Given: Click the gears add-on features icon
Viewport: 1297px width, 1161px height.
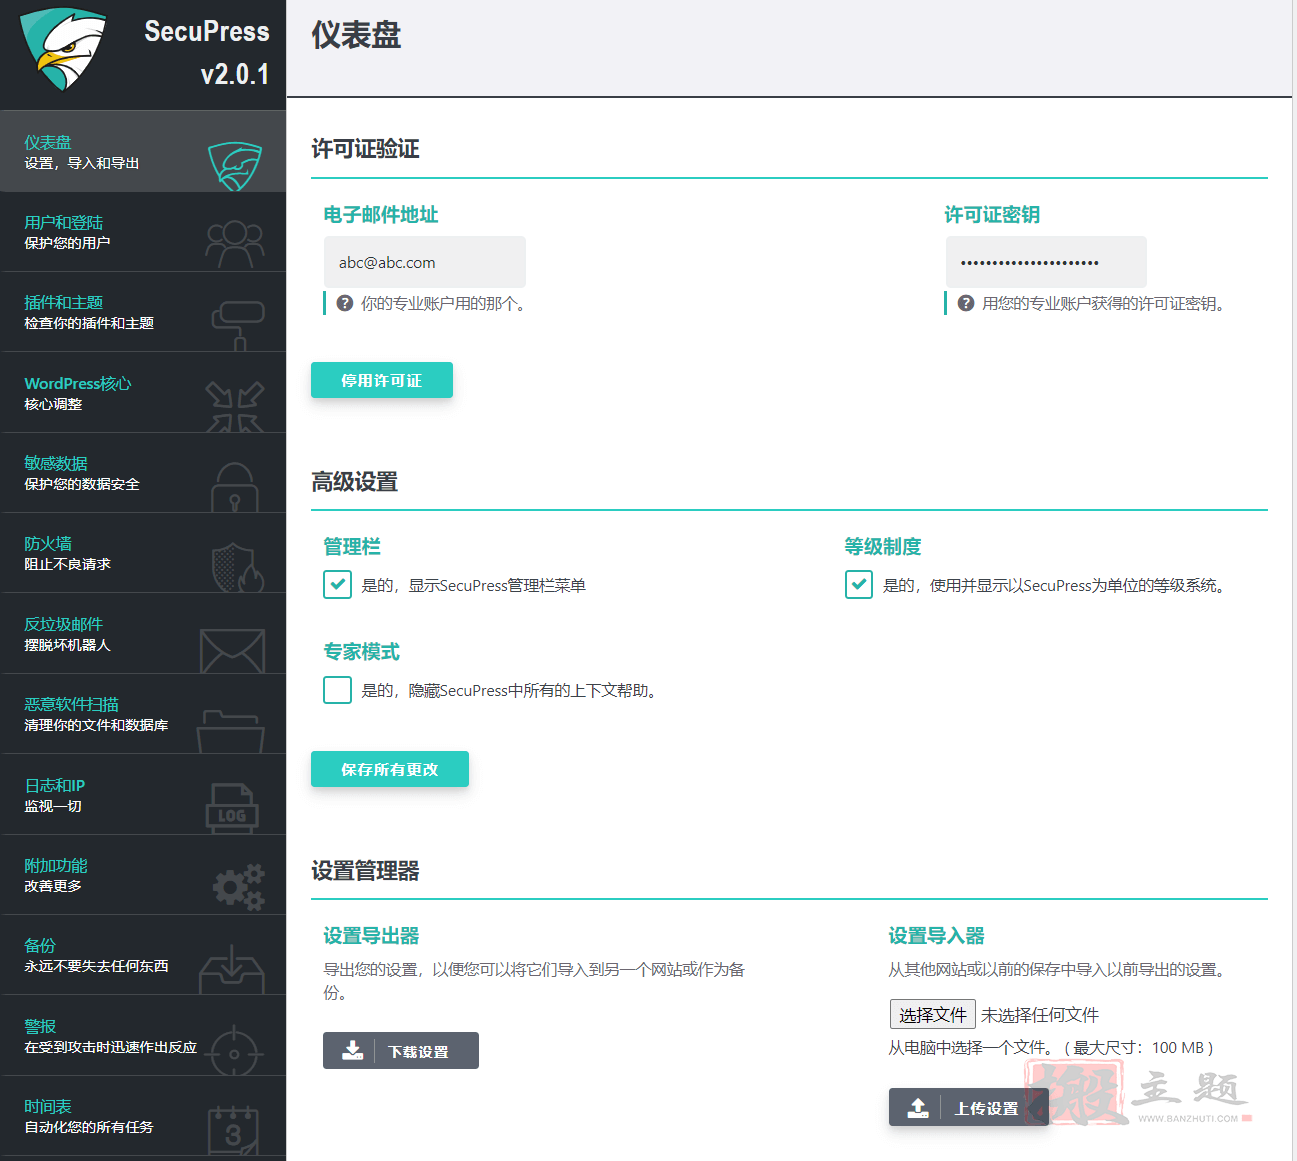Looking at the screenshot, I should coord(239,887).
